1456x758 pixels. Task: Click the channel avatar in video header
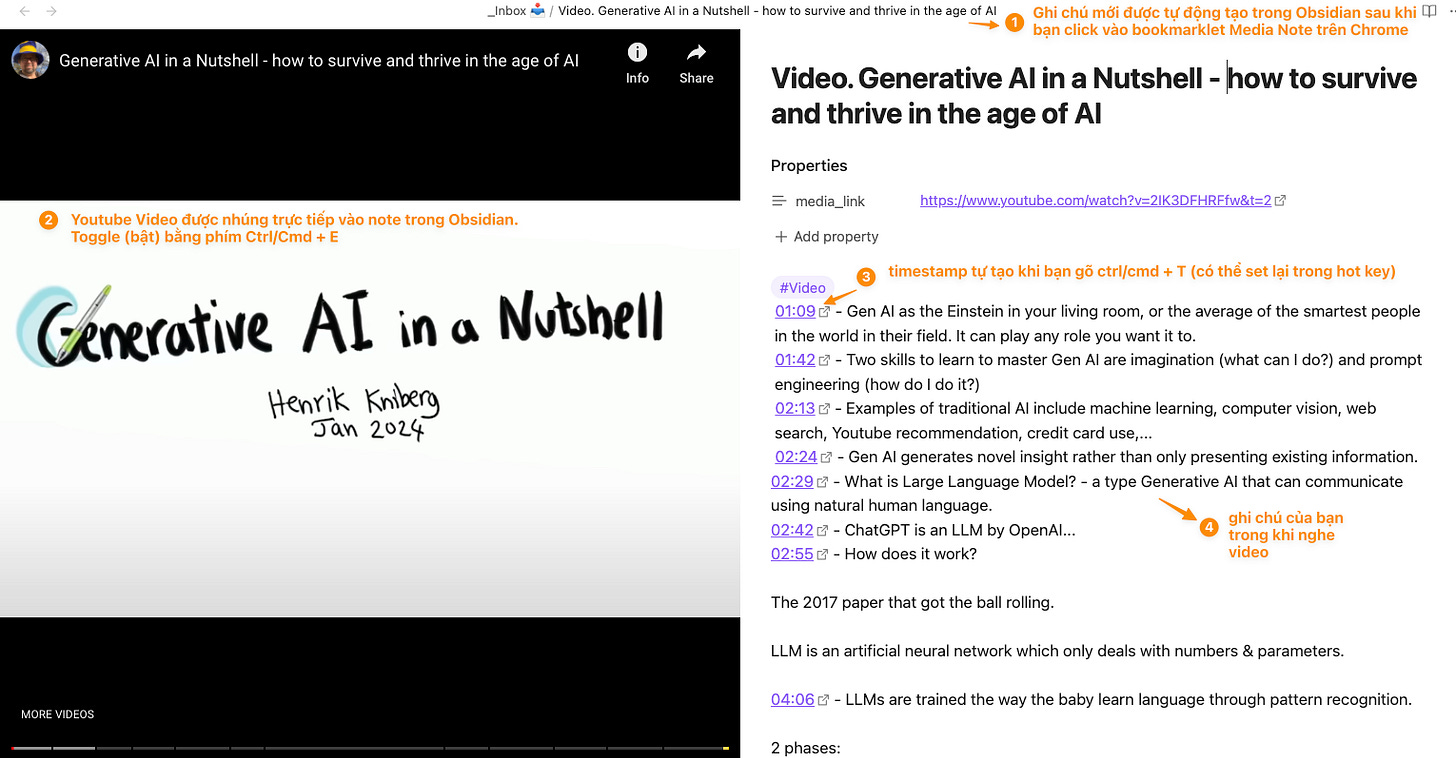[x=30, y=60]
